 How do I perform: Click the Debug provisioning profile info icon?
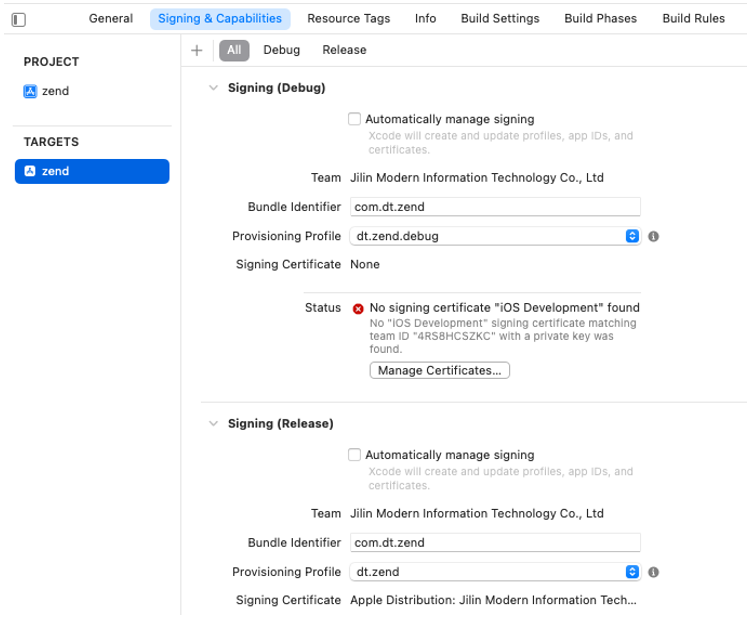(x=653, y=237)
